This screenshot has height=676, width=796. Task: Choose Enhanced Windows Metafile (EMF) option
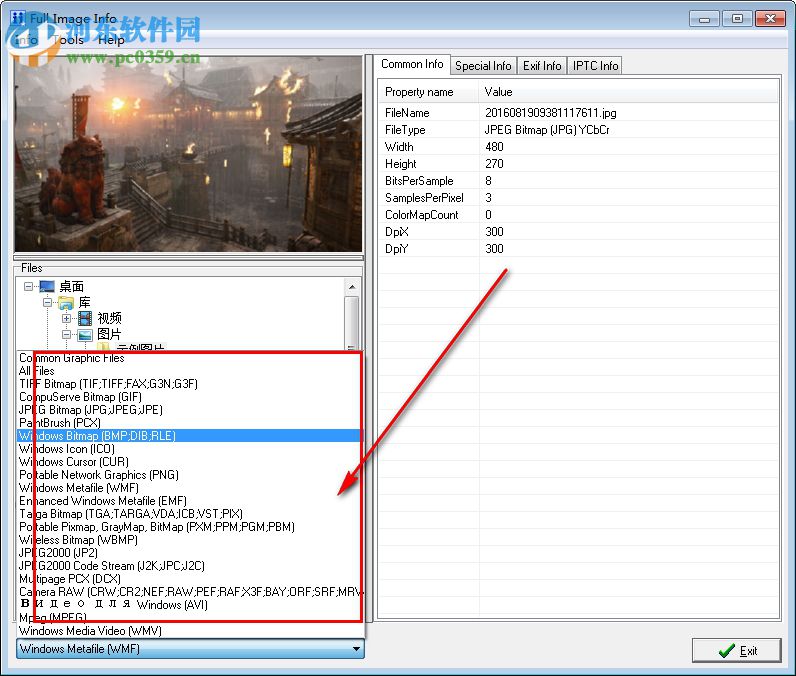[x=190, y=501]
